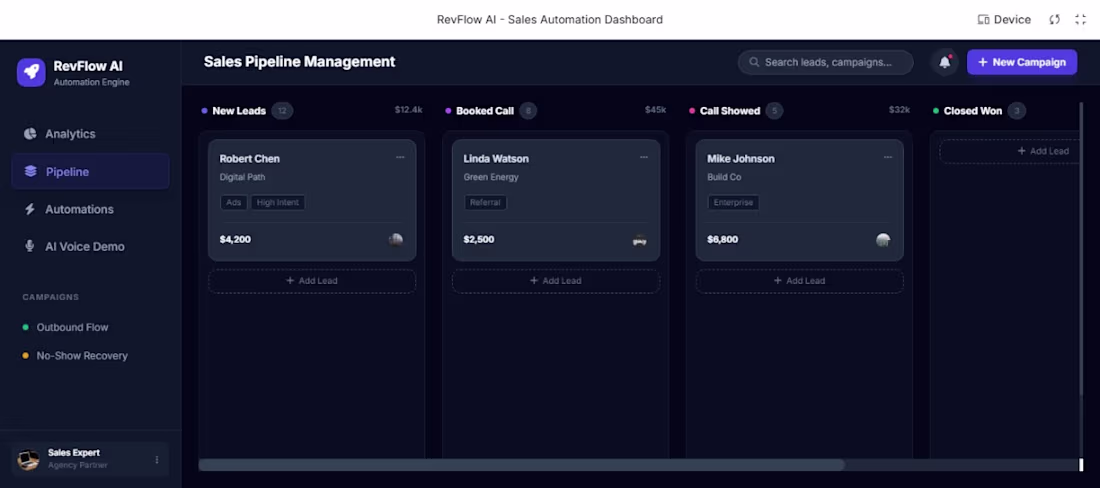Image resolution: width=1100 pixels, height=488 pixels.
Task: Select Pipeline in the sidebar
Action: [x=90, y=171]
